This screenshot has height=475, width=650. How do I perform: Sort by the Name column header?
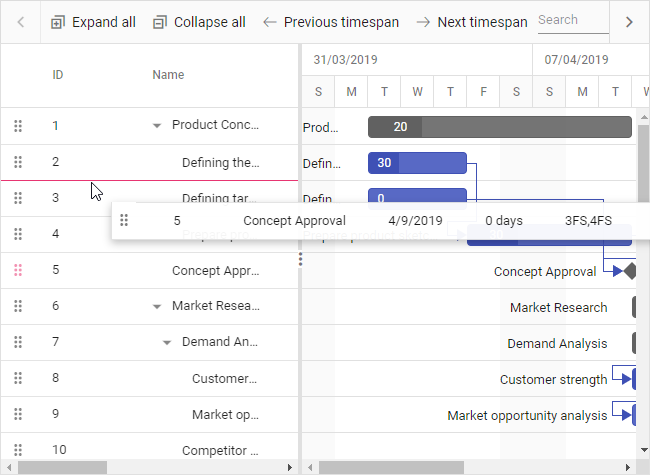point(168,75)
